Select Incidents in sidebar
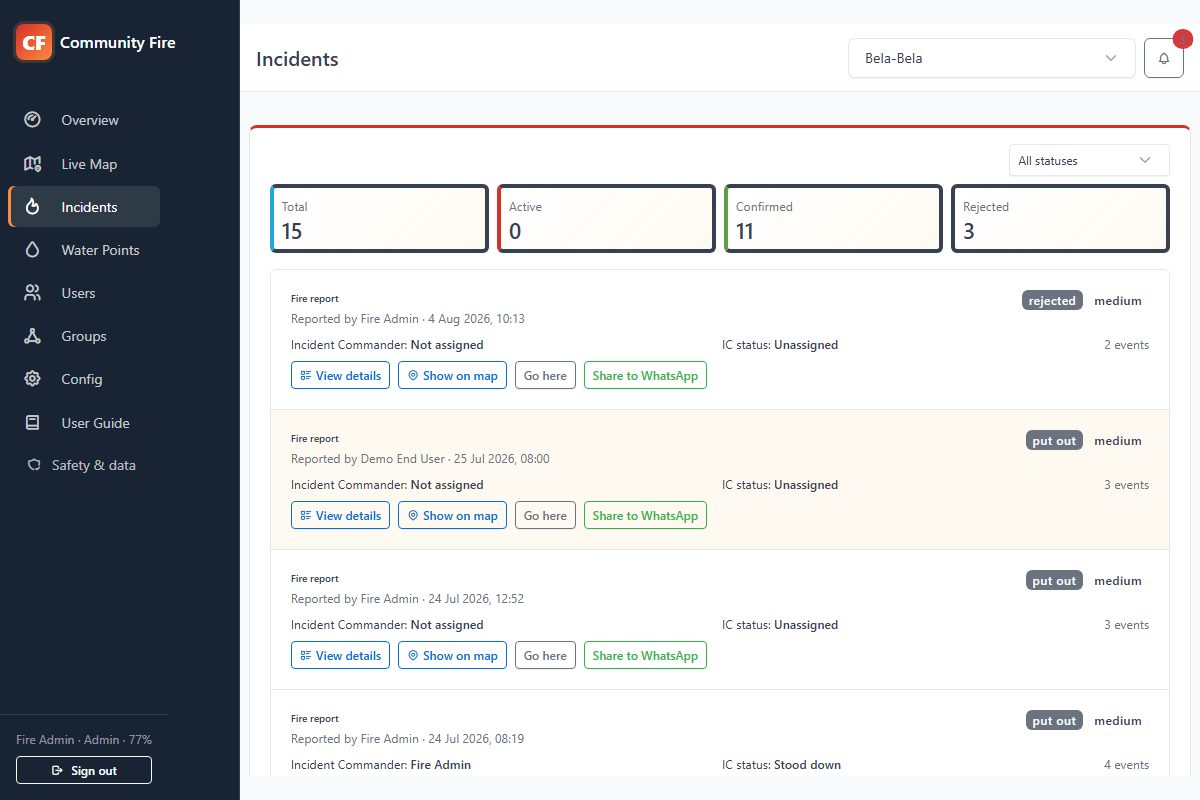The width and height of the screenshot is (1200, 800). tap(84, 207)
